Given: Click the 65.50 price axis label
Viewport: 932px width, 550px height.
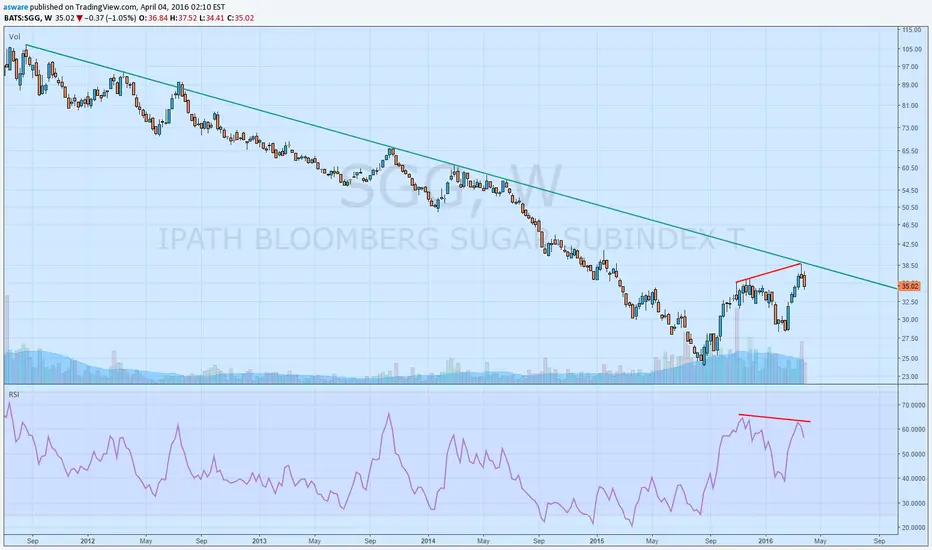Looking at the screenshot, I should coord(910,151).
